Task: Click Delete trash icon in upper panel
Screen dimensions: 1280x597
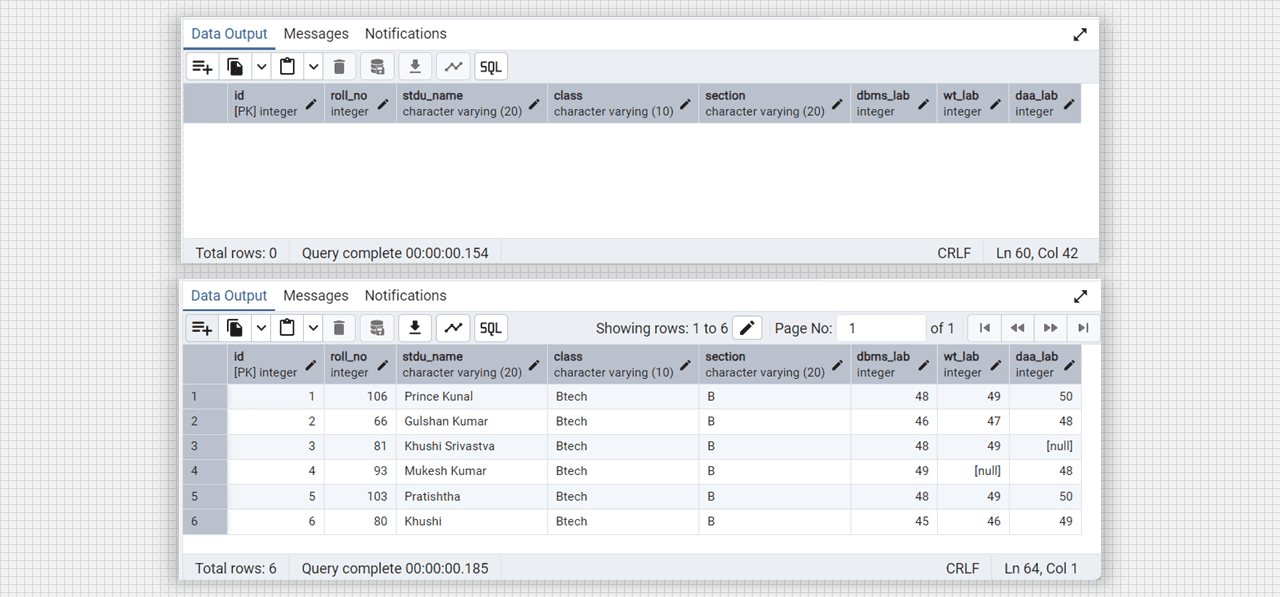Action: [339, 67]
